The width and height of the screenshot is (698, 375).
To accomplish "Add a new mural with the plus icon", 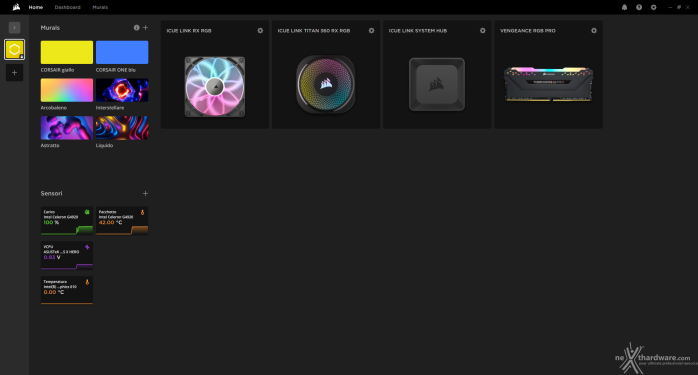I will [145, 28].
